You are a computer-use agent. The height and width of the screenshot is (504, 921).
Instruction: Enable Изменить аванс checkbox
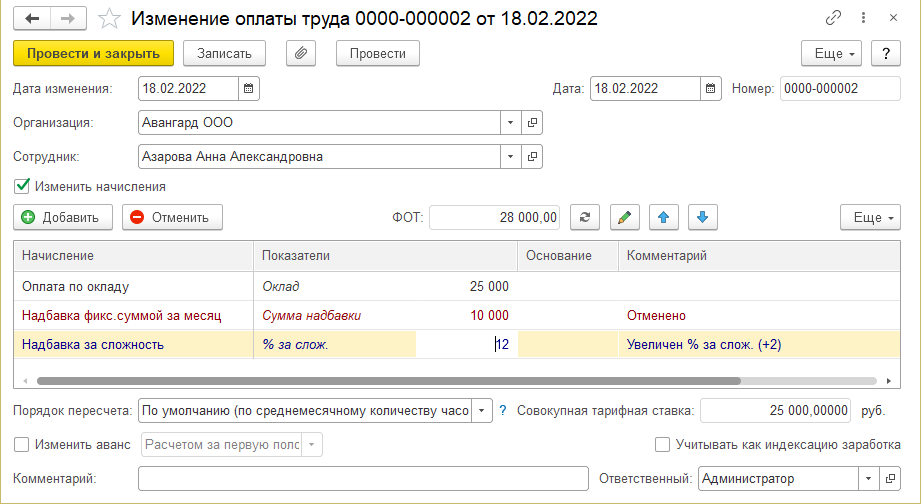click(22, 444)
